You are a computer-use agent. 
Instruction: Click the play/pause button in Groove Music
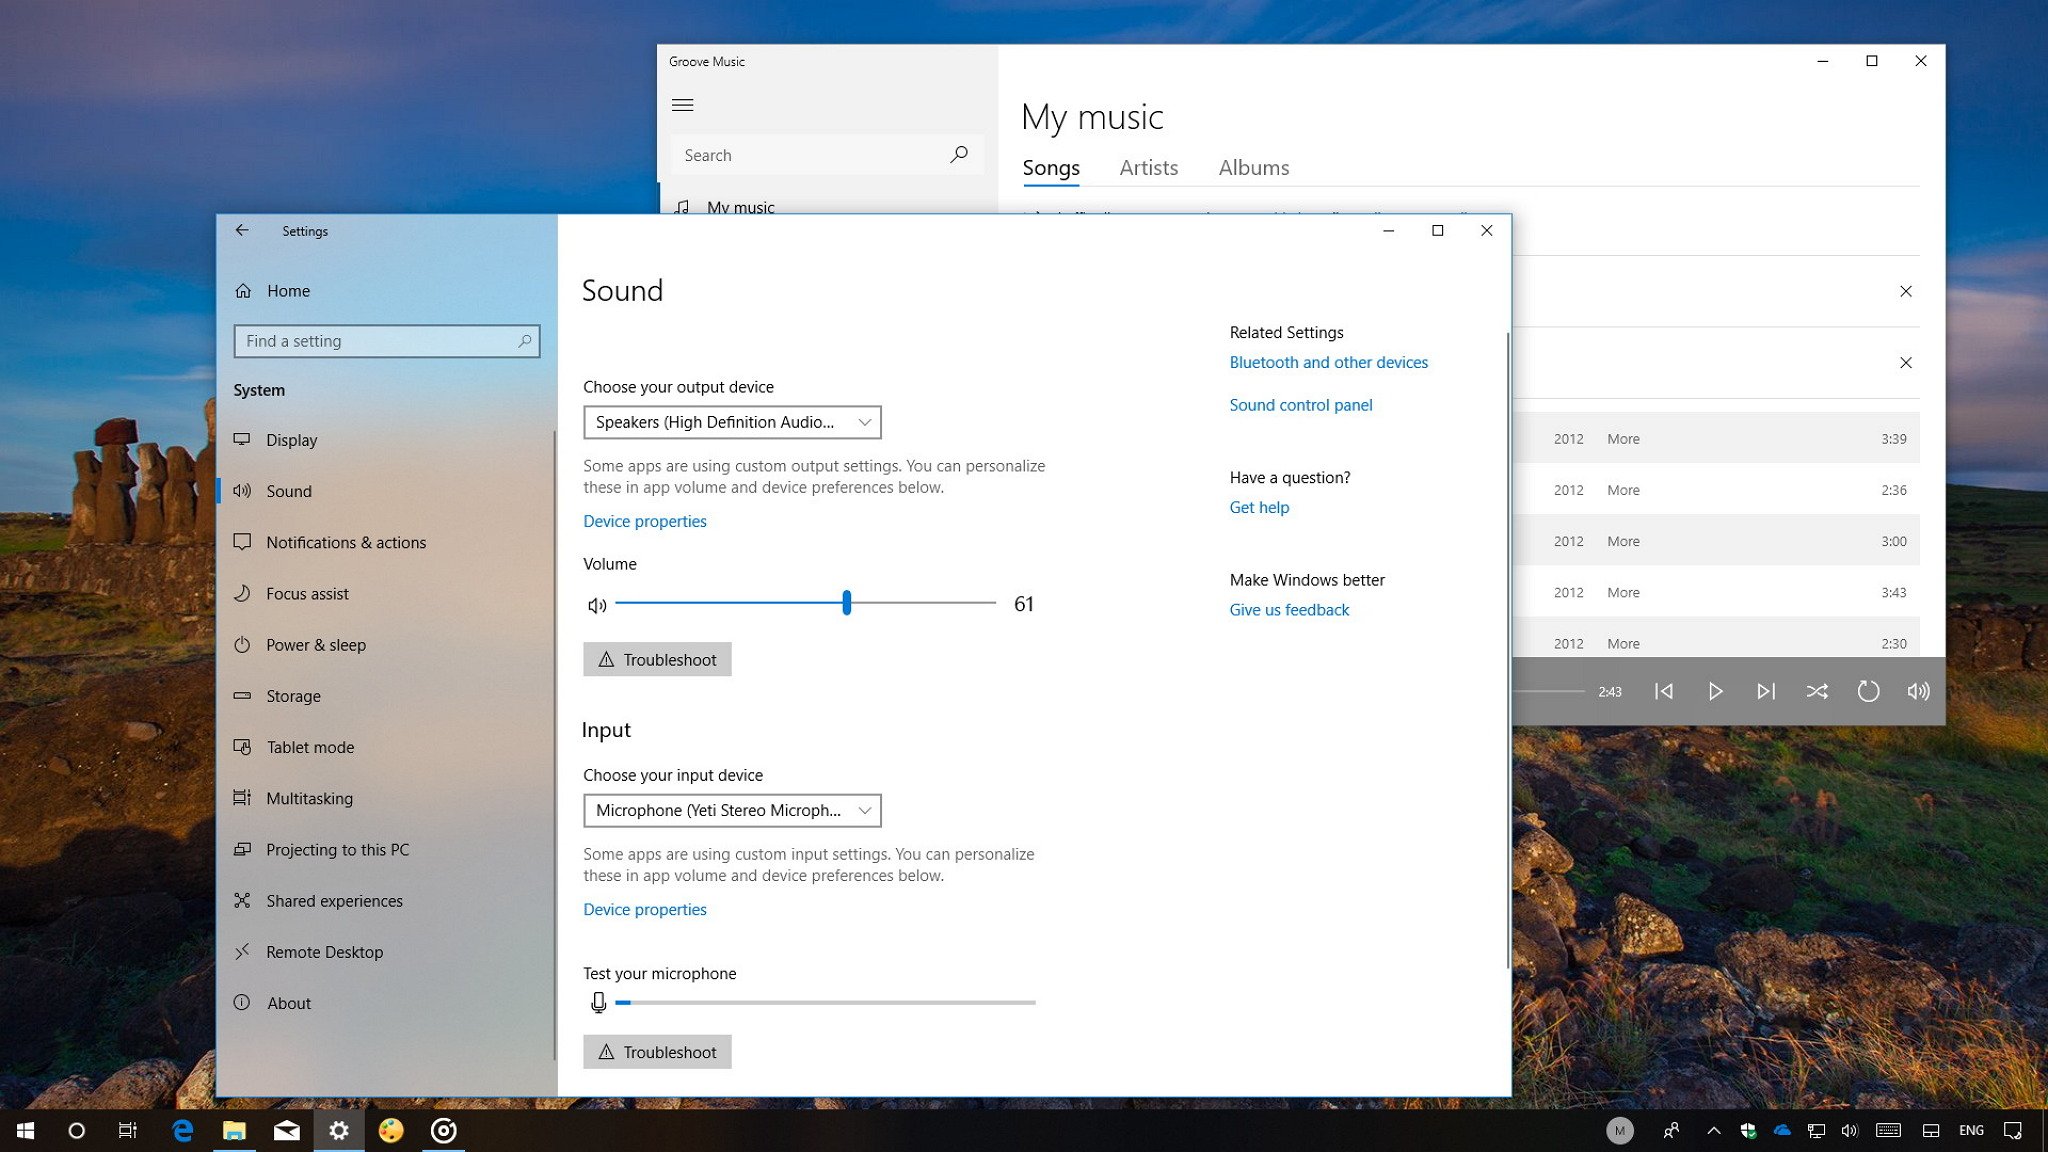(x=1715, y=691)
